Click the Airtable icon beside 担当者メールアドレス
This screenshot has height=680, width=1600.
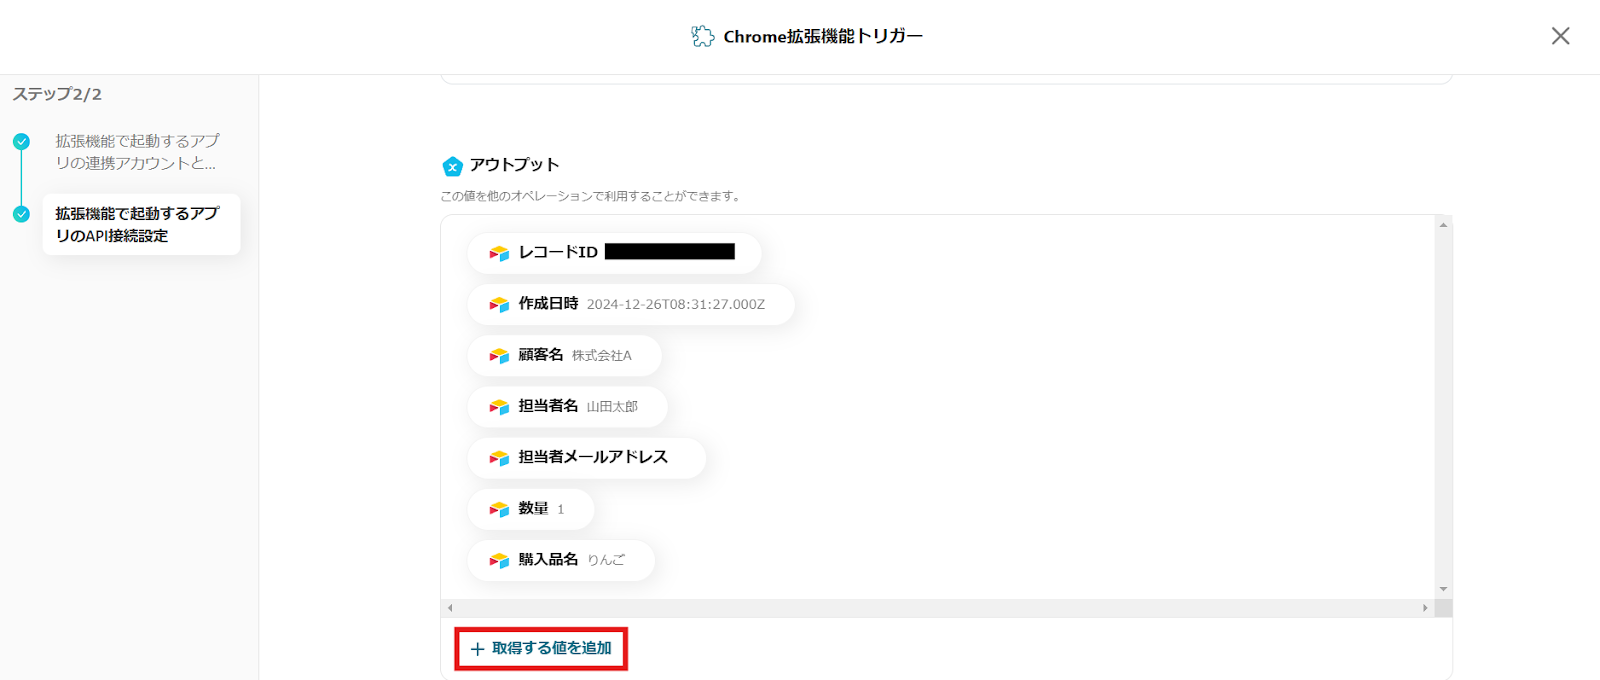click(x=499, y=457)
